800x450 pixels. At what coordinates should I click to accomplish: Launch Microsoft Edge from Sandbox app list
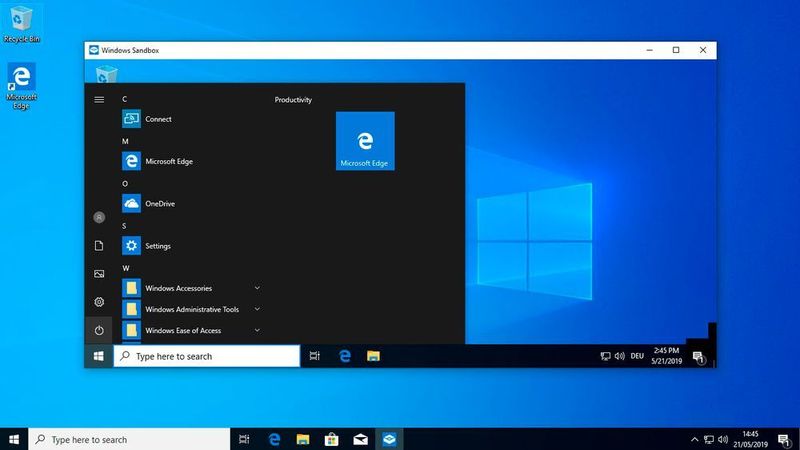(191, 161)
